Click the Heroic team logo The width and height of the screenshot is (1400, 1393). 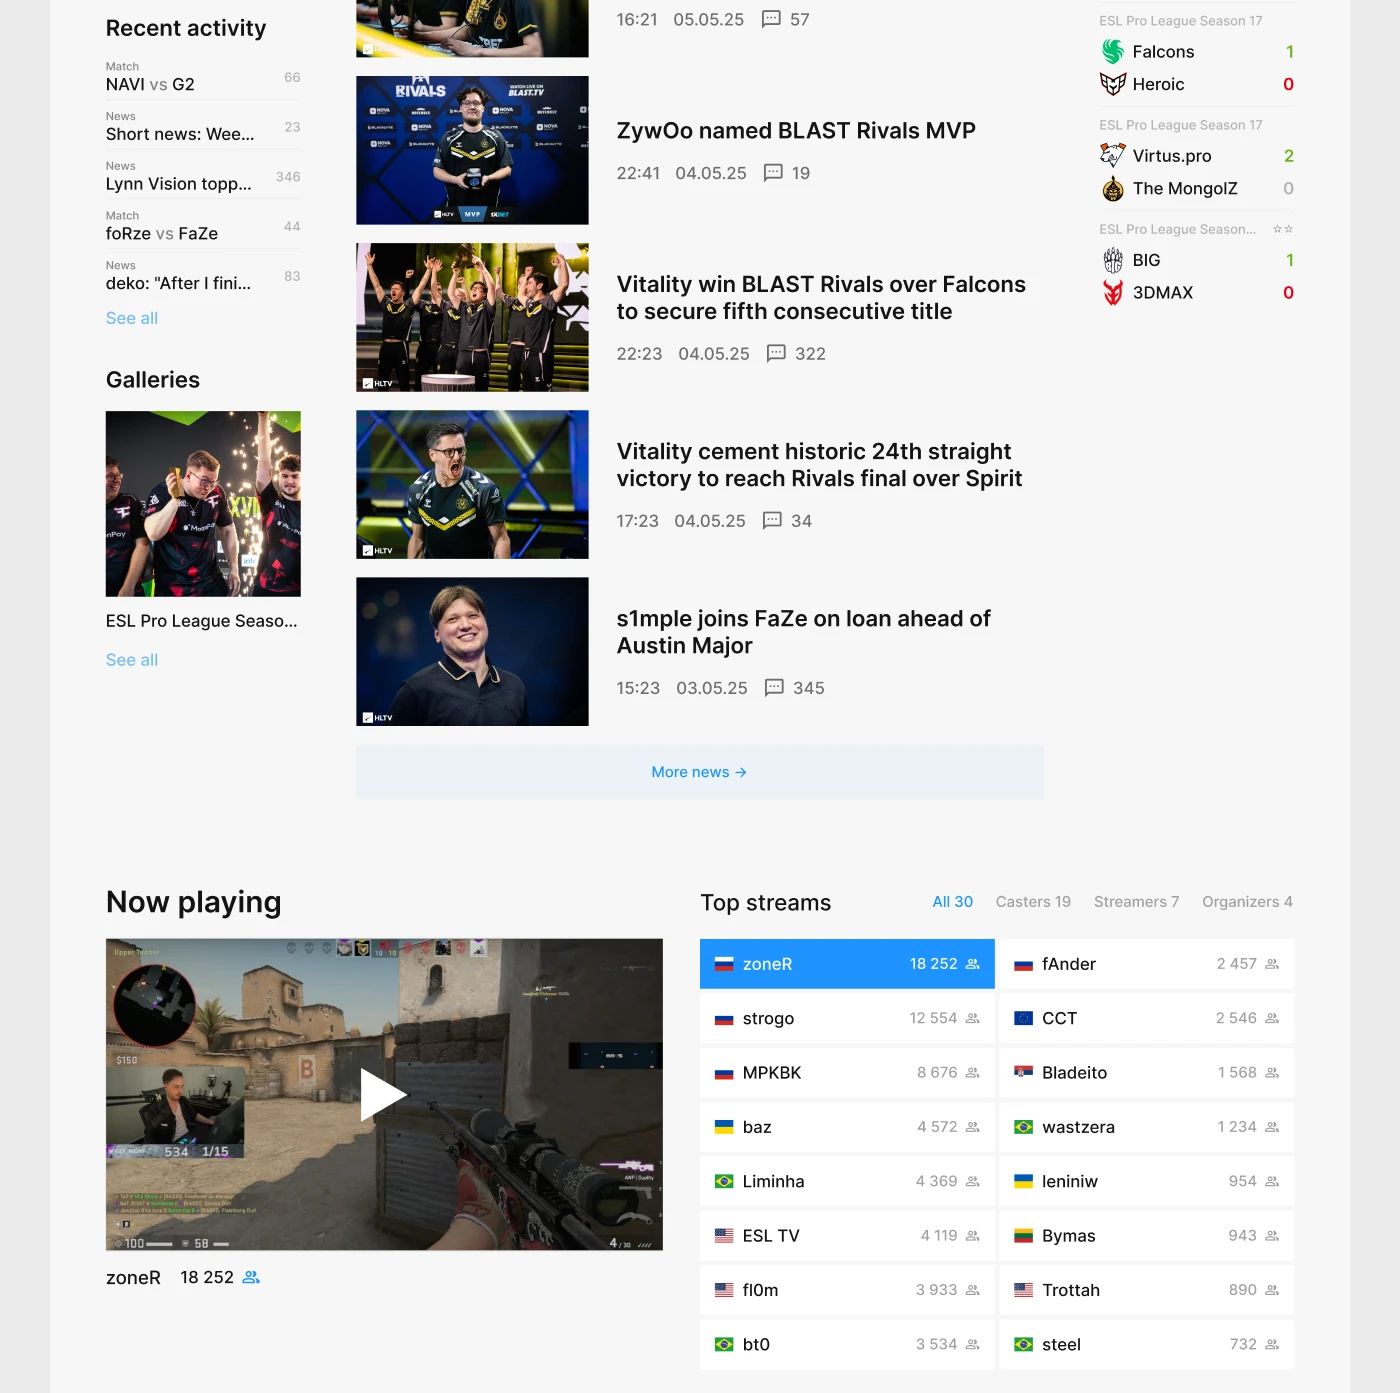[x=1113, y=84]
